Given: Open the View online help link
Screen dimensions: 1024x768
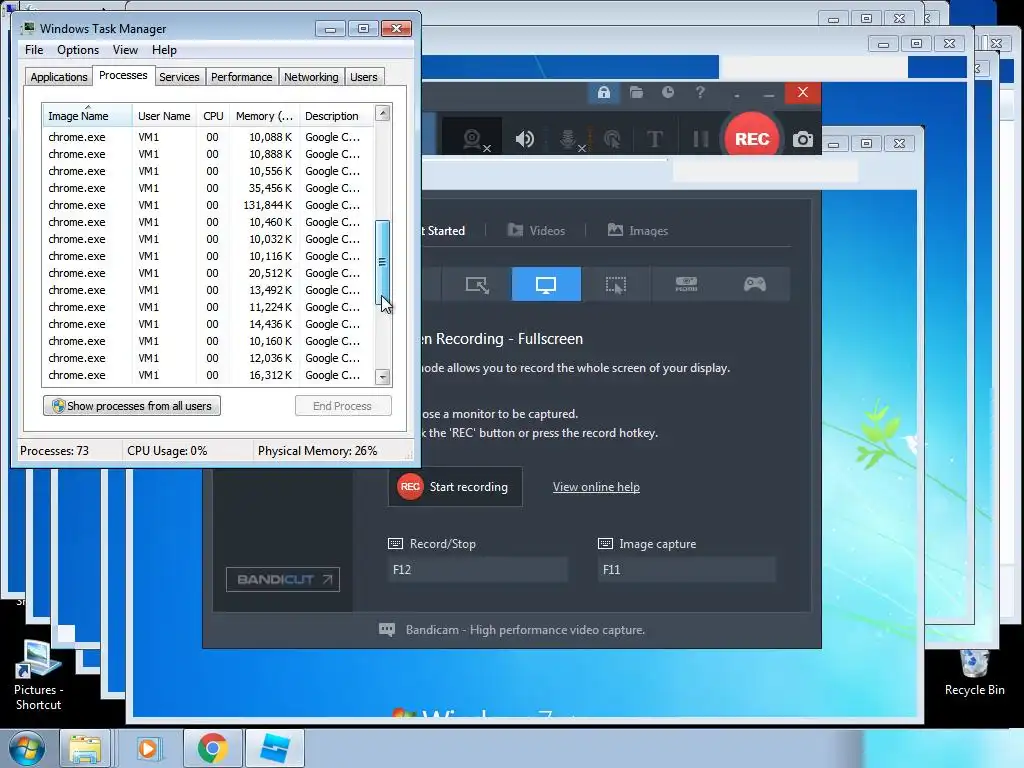Looking at the screenshot, I should tap(596, 487).
